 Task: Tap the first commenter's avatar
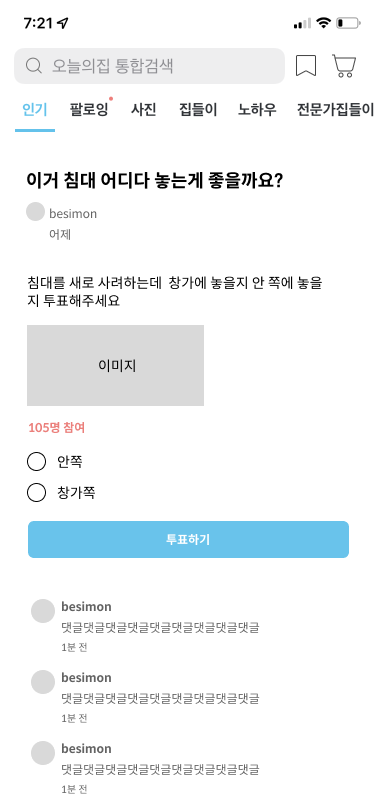point(43,611)
